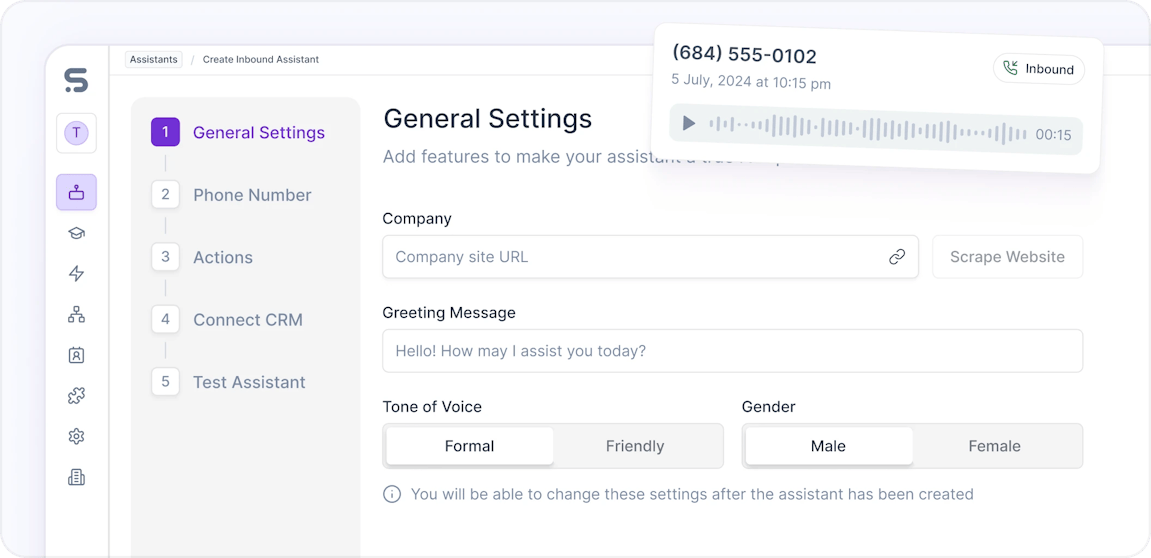Choose Female gender option
The width and height of the screenshot is (1151, 558).
pyautogui.click(x=994, y=446)
